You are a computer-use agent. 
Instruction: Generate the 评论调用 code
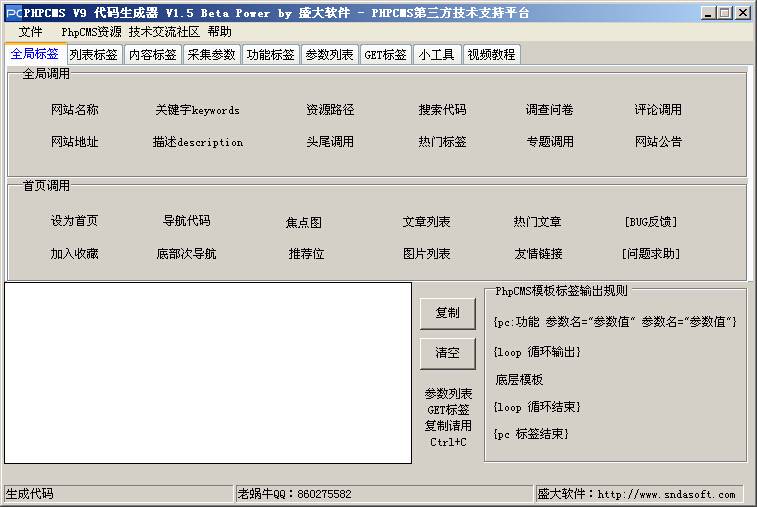tap(658, 110)
